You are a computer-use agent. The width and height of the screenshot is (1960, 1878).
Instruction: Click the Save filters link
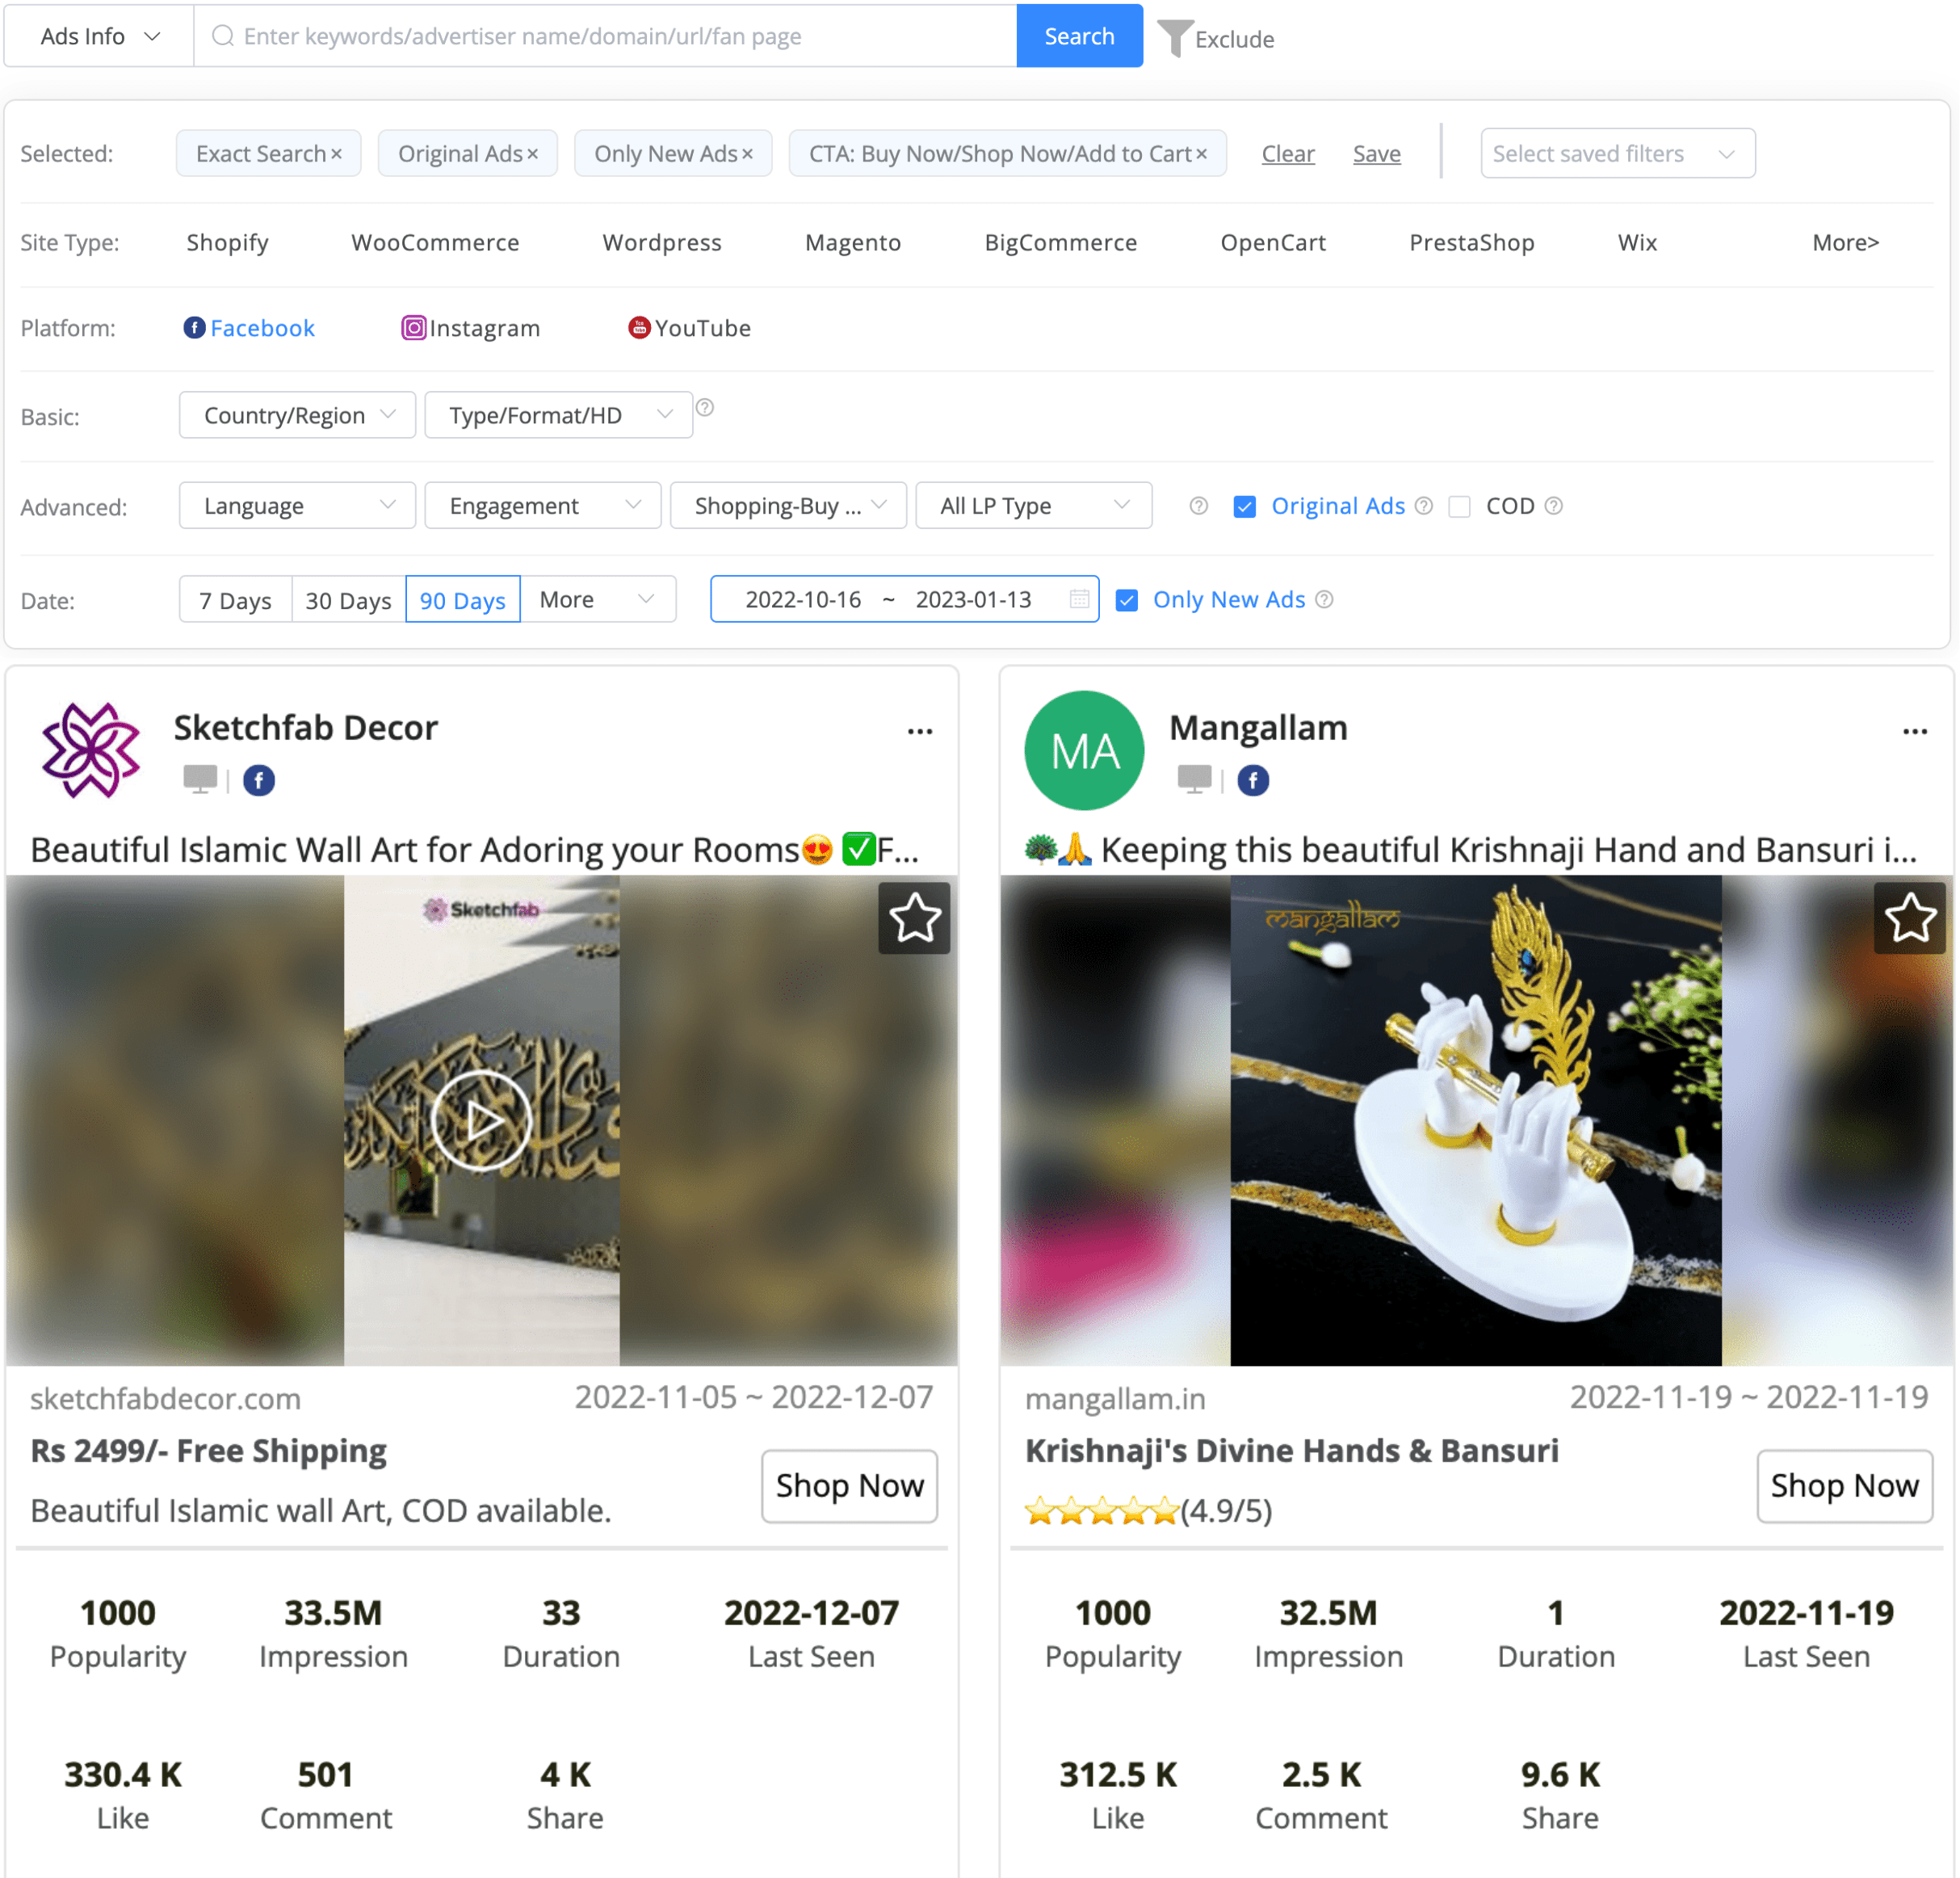click(1376, 154)
